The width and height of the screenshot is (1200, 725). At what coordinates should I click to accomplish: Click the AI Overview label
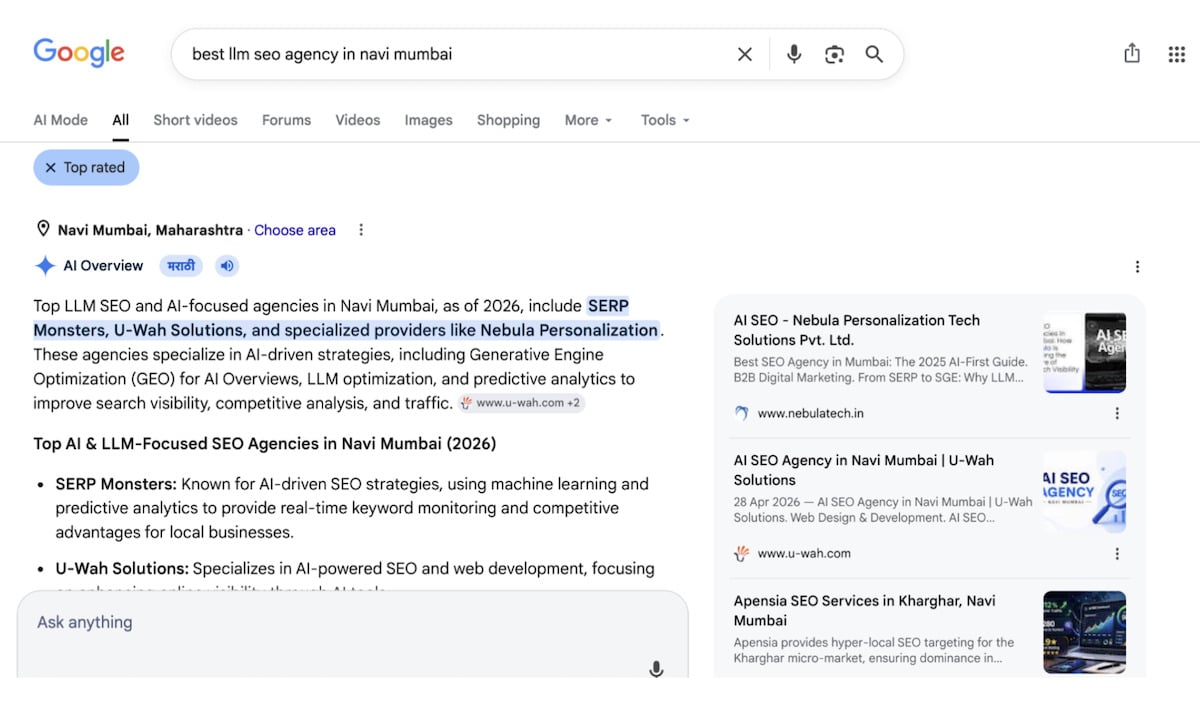pyautogui.click(x=103, y=266)
